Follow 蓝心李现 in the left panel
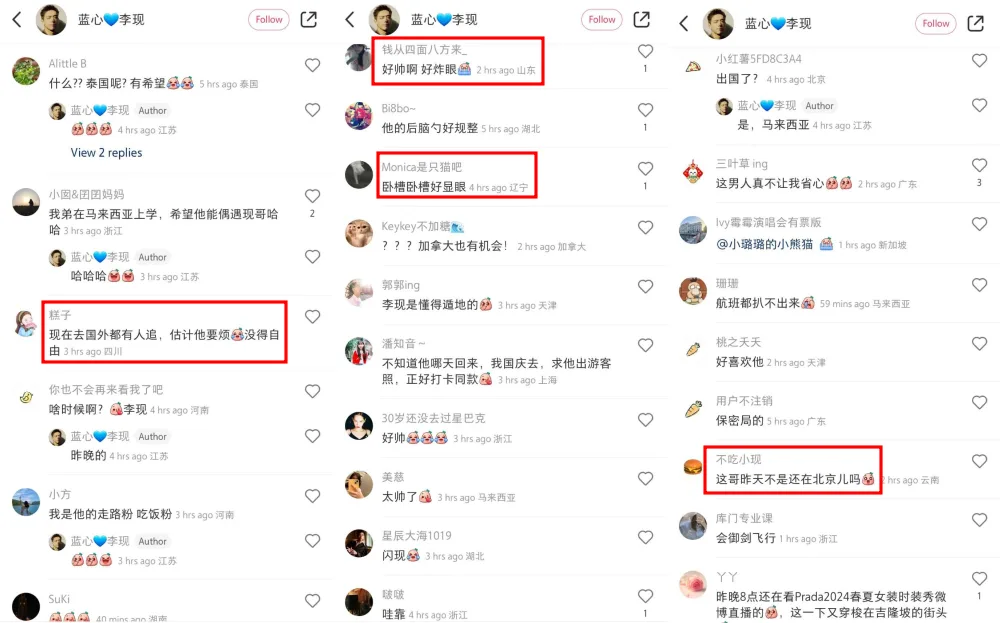The height and width of the screenshot is (623, 1000). pyautogui.click(x=269, y=20)
